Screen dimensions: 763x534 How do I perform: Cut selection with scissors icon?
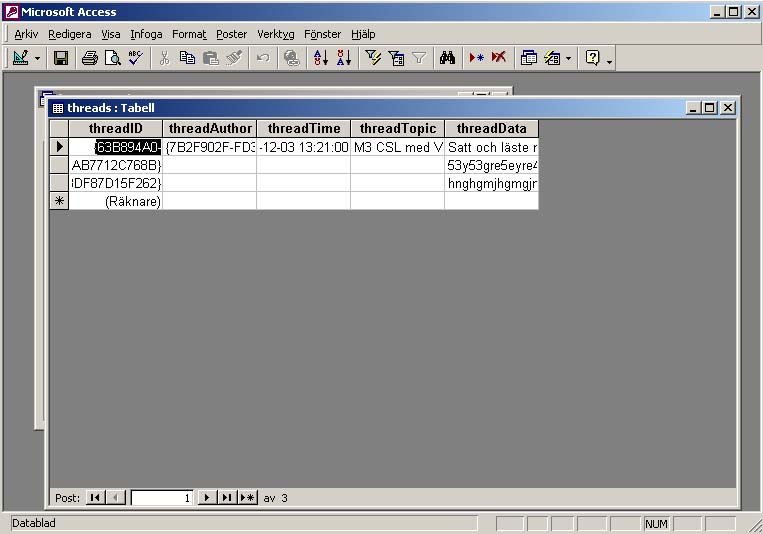click(x=164, y=58)
